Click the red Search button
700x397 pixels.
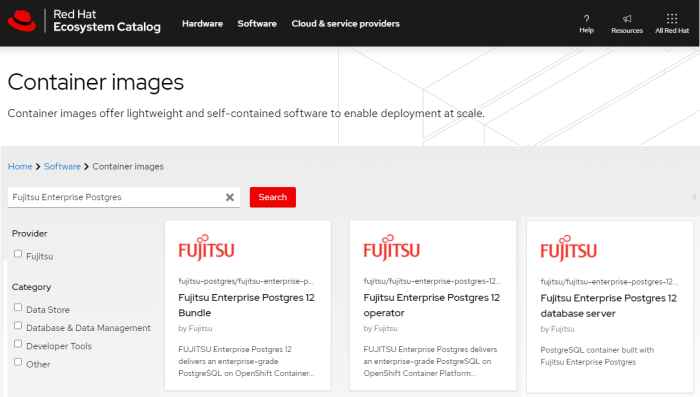pyautogui.click(x=273, y=197)
